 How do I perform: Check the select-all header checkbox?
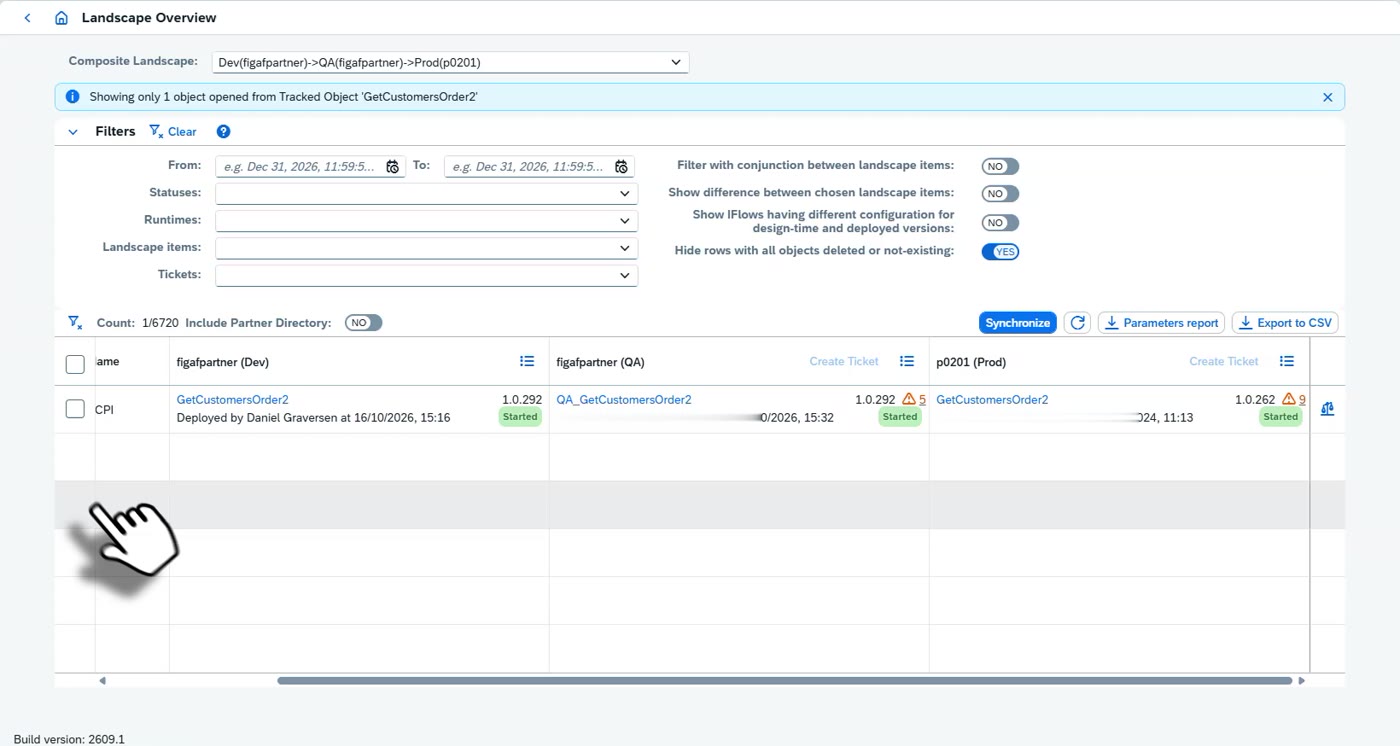[75, 364]
